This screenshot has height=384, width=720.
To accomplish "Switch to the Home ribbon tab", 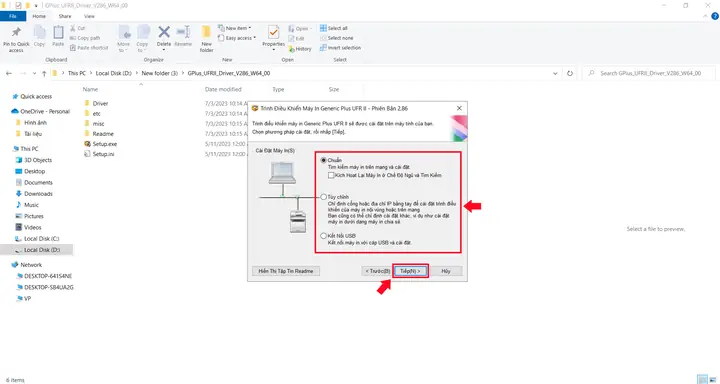I will tap(39, 16).
